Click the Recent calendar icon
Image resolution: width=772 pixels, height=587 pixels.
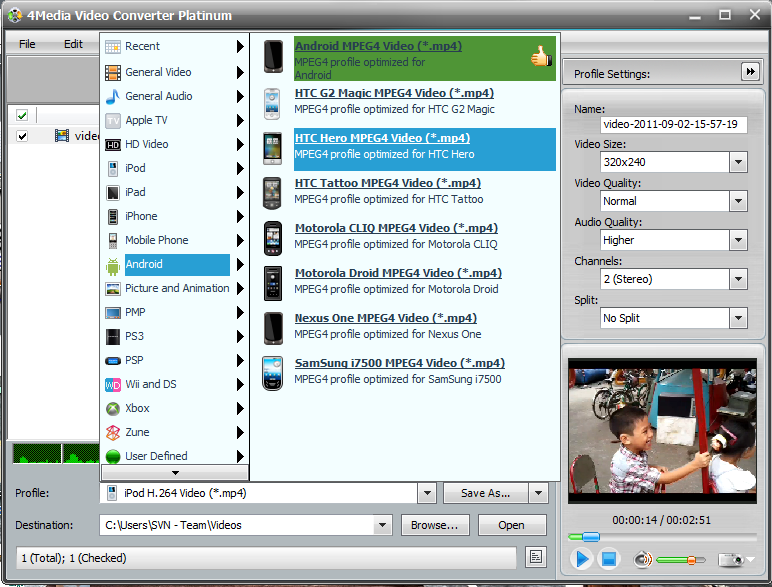pos(113,47)
